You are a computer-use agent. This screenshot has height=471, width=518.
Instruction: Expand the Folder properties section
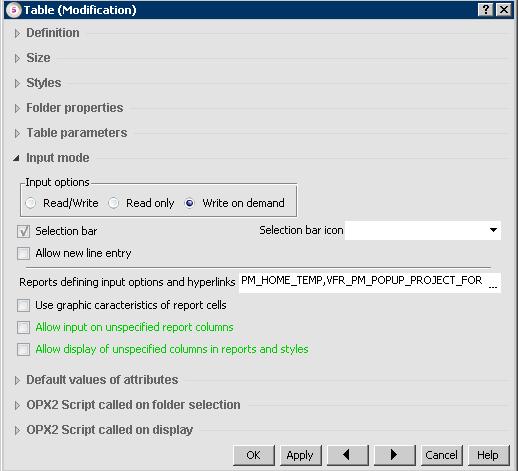(x=17, y=108)
